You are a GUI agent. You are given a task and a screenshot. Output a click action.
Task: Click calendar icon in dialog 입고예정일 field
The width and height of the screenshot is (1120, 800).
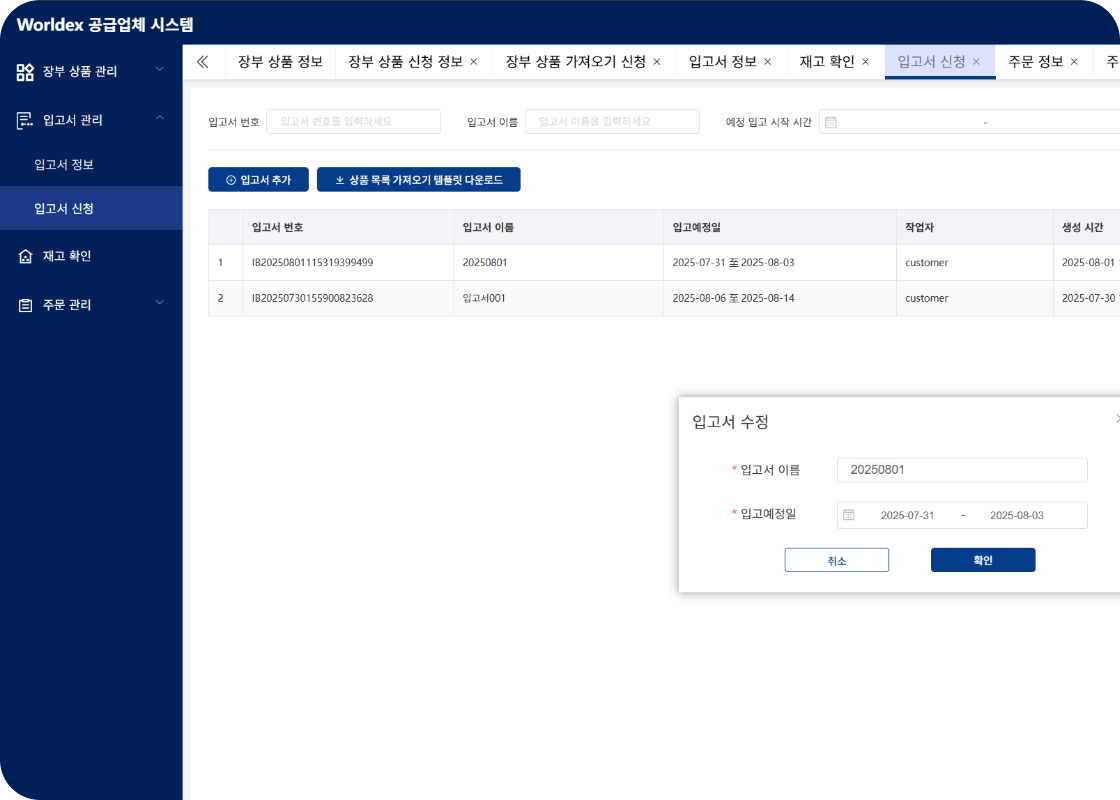(x=849, y=515)
